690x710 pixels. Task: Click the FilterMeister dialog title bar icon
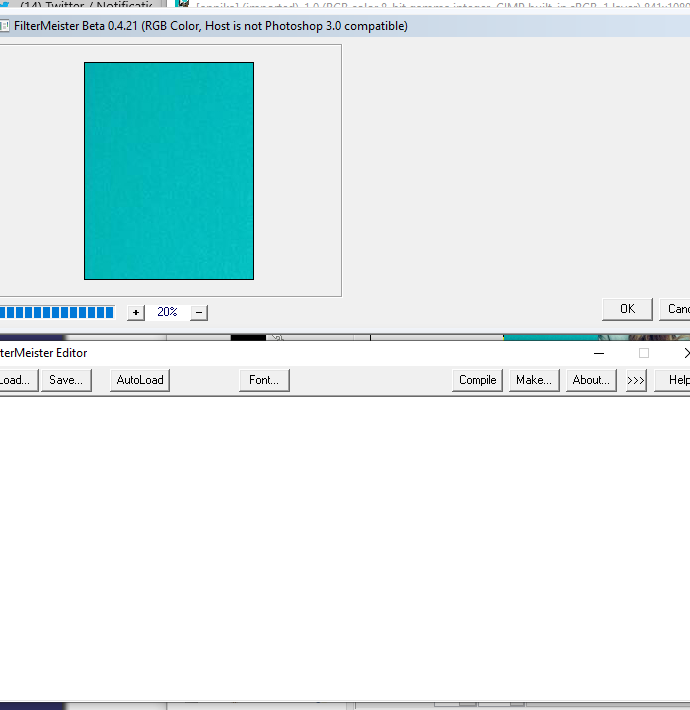[x=4, y=26]
